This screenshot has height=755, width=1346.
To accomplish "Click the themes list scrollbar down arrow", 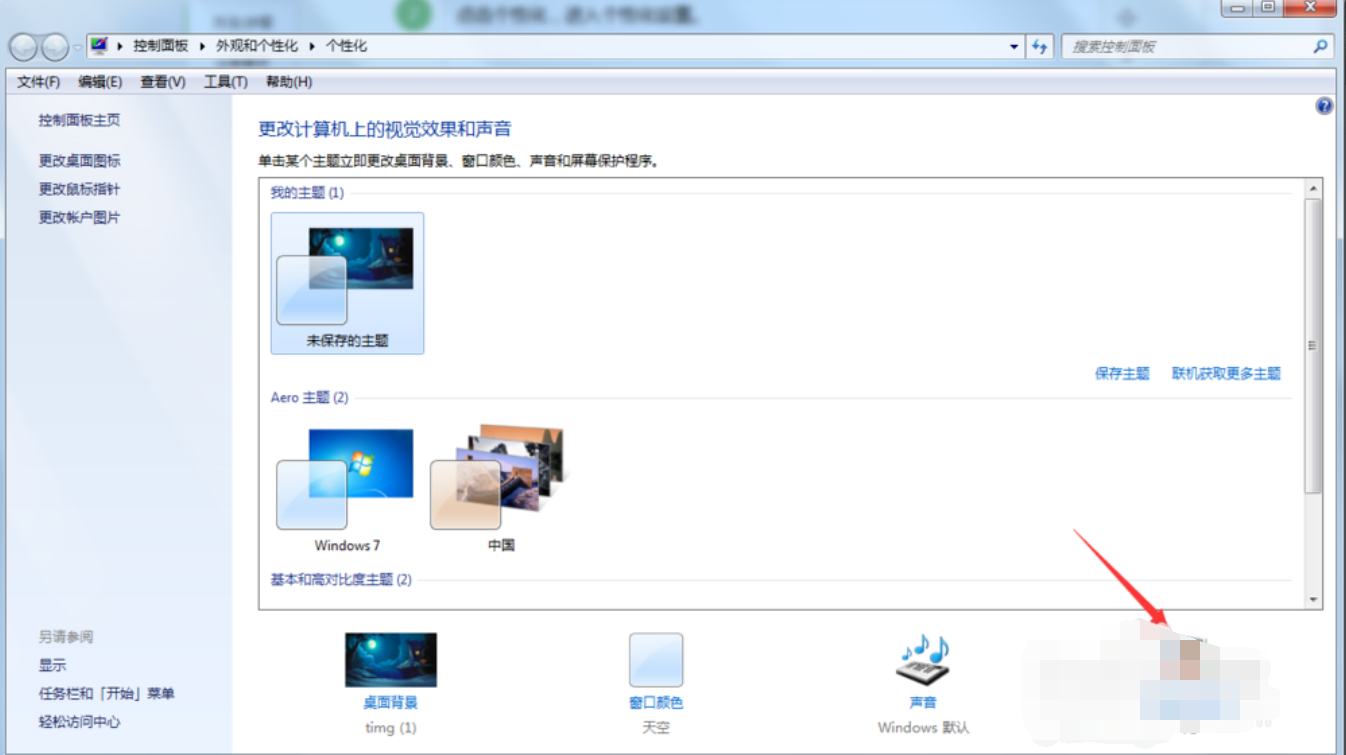I will pyautogui.click(x=1311, y=597).
